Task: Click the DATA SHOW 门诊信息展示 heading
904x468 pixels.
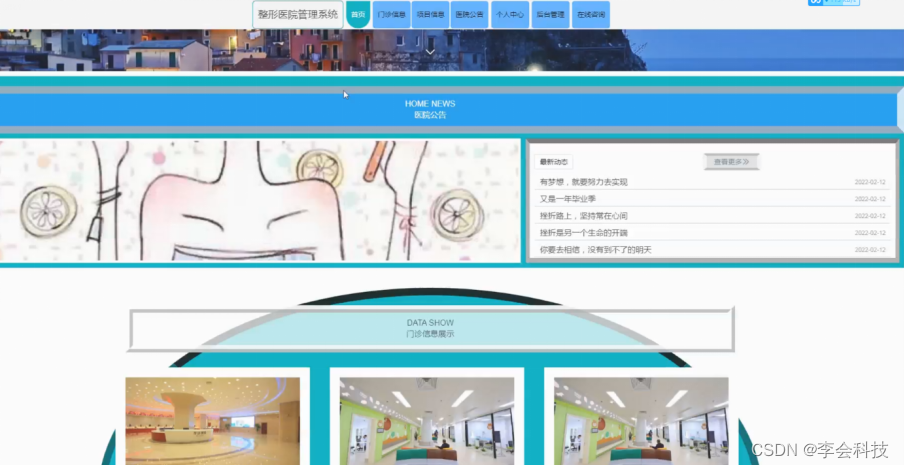Action: coord(430,329)
